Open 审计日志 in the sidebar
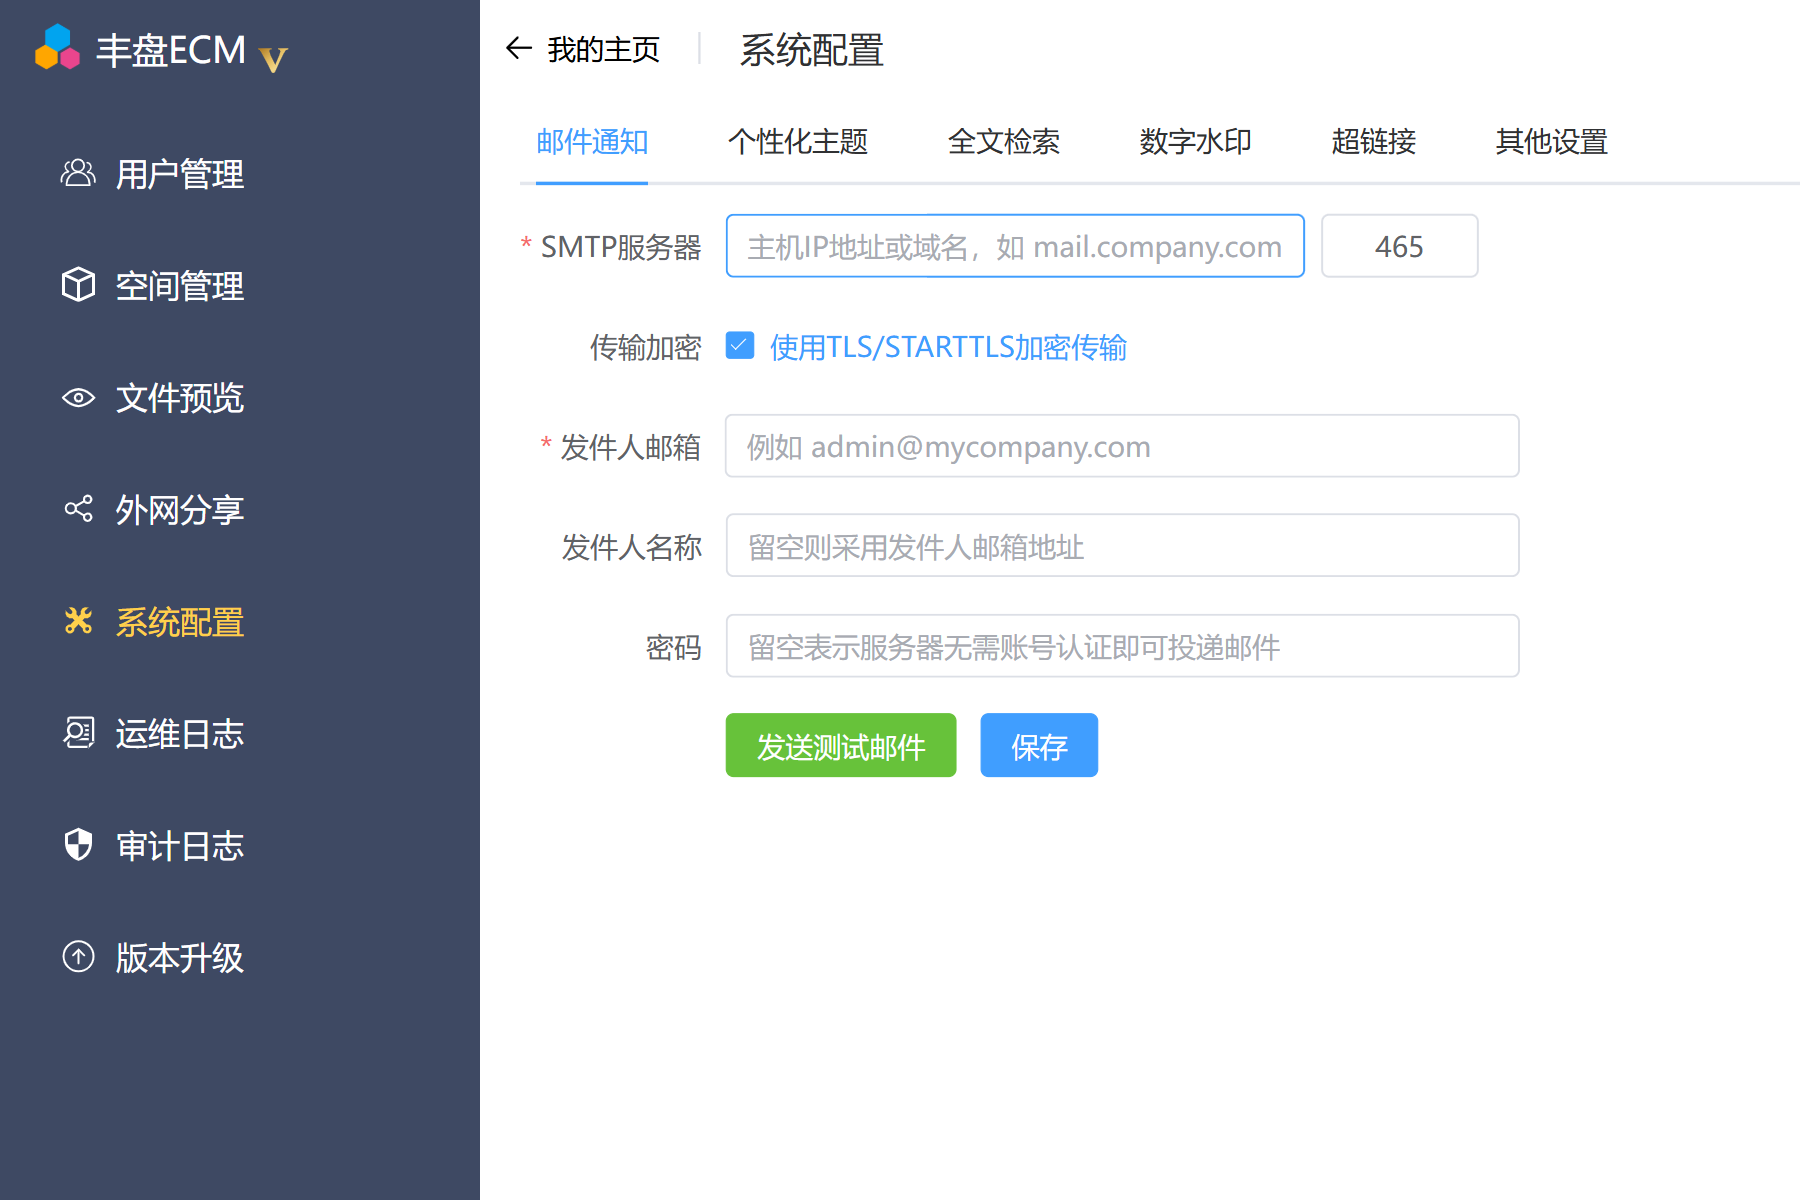 point(179,847)
